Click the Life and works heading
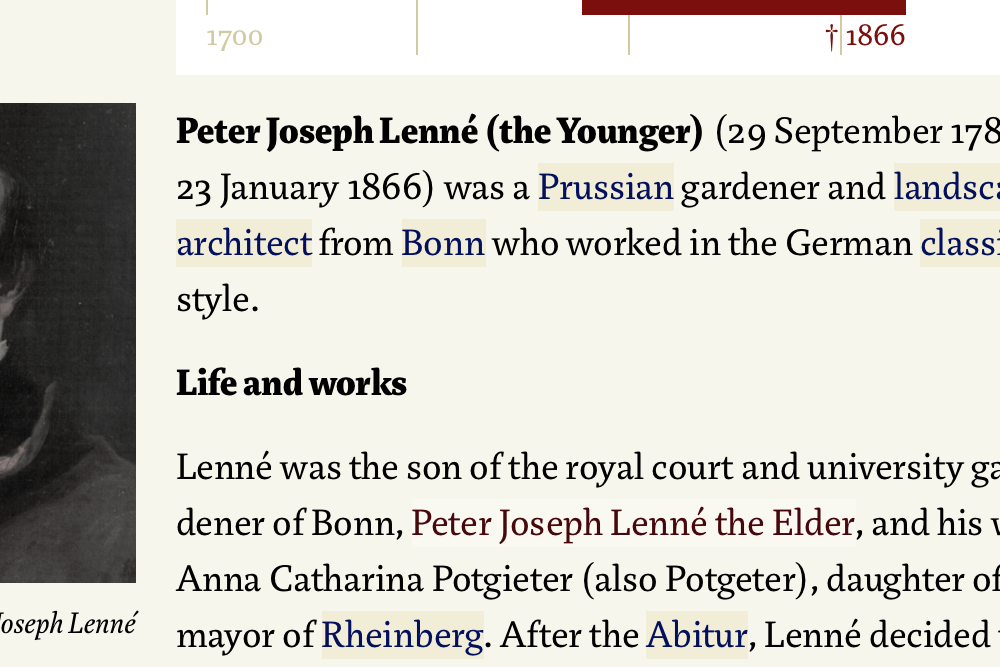The image size is (1000, 667). [x=291, y=383]
